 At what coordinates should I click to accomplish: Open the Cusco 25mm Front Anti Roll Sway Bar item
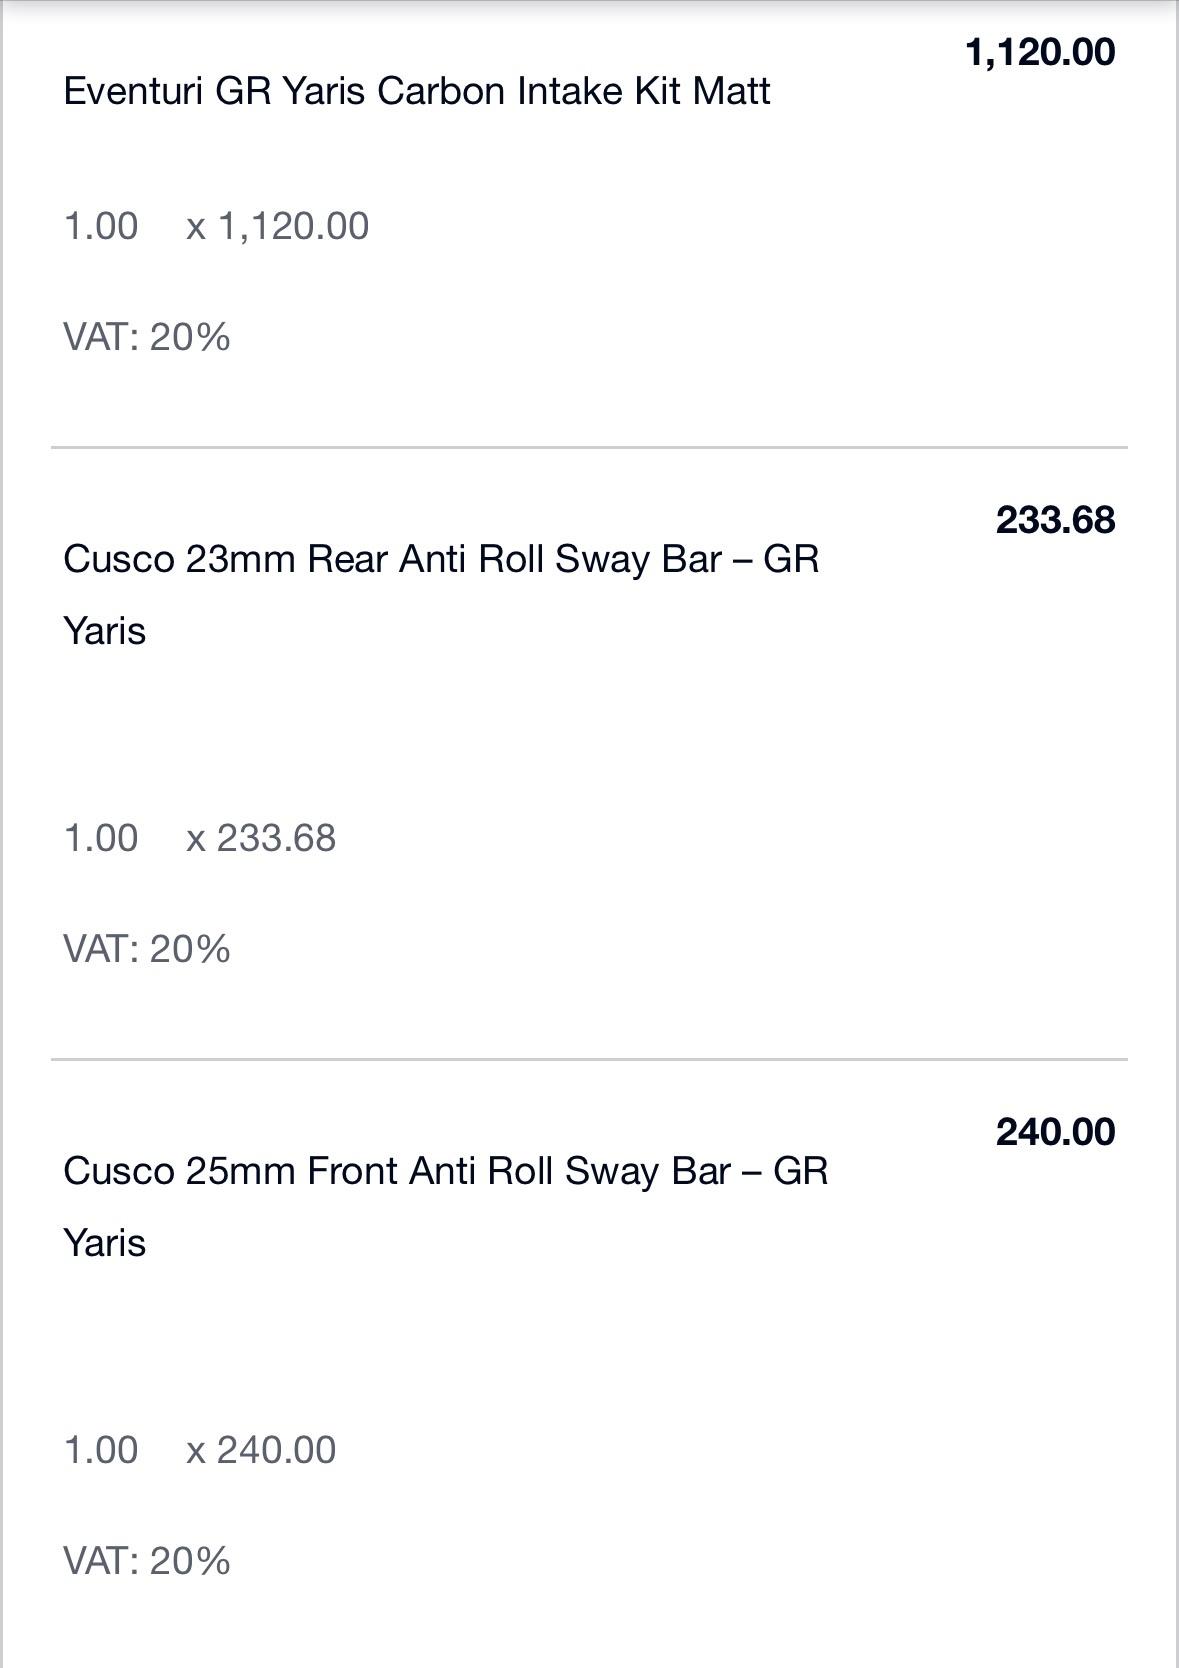pyautogui.click(x=446, y=1207)
